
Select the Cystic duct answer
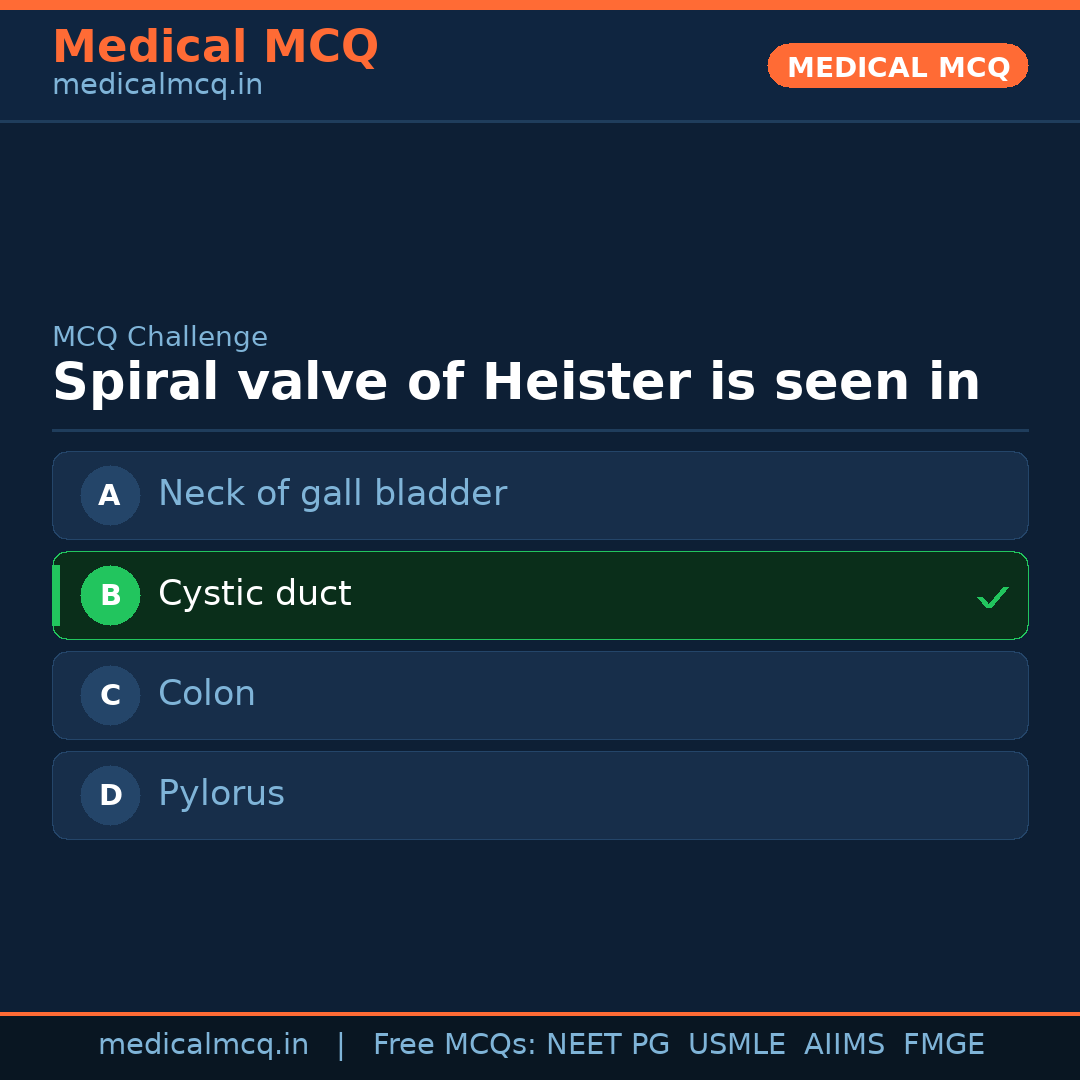pyautogui.click(x=255, y=594)
